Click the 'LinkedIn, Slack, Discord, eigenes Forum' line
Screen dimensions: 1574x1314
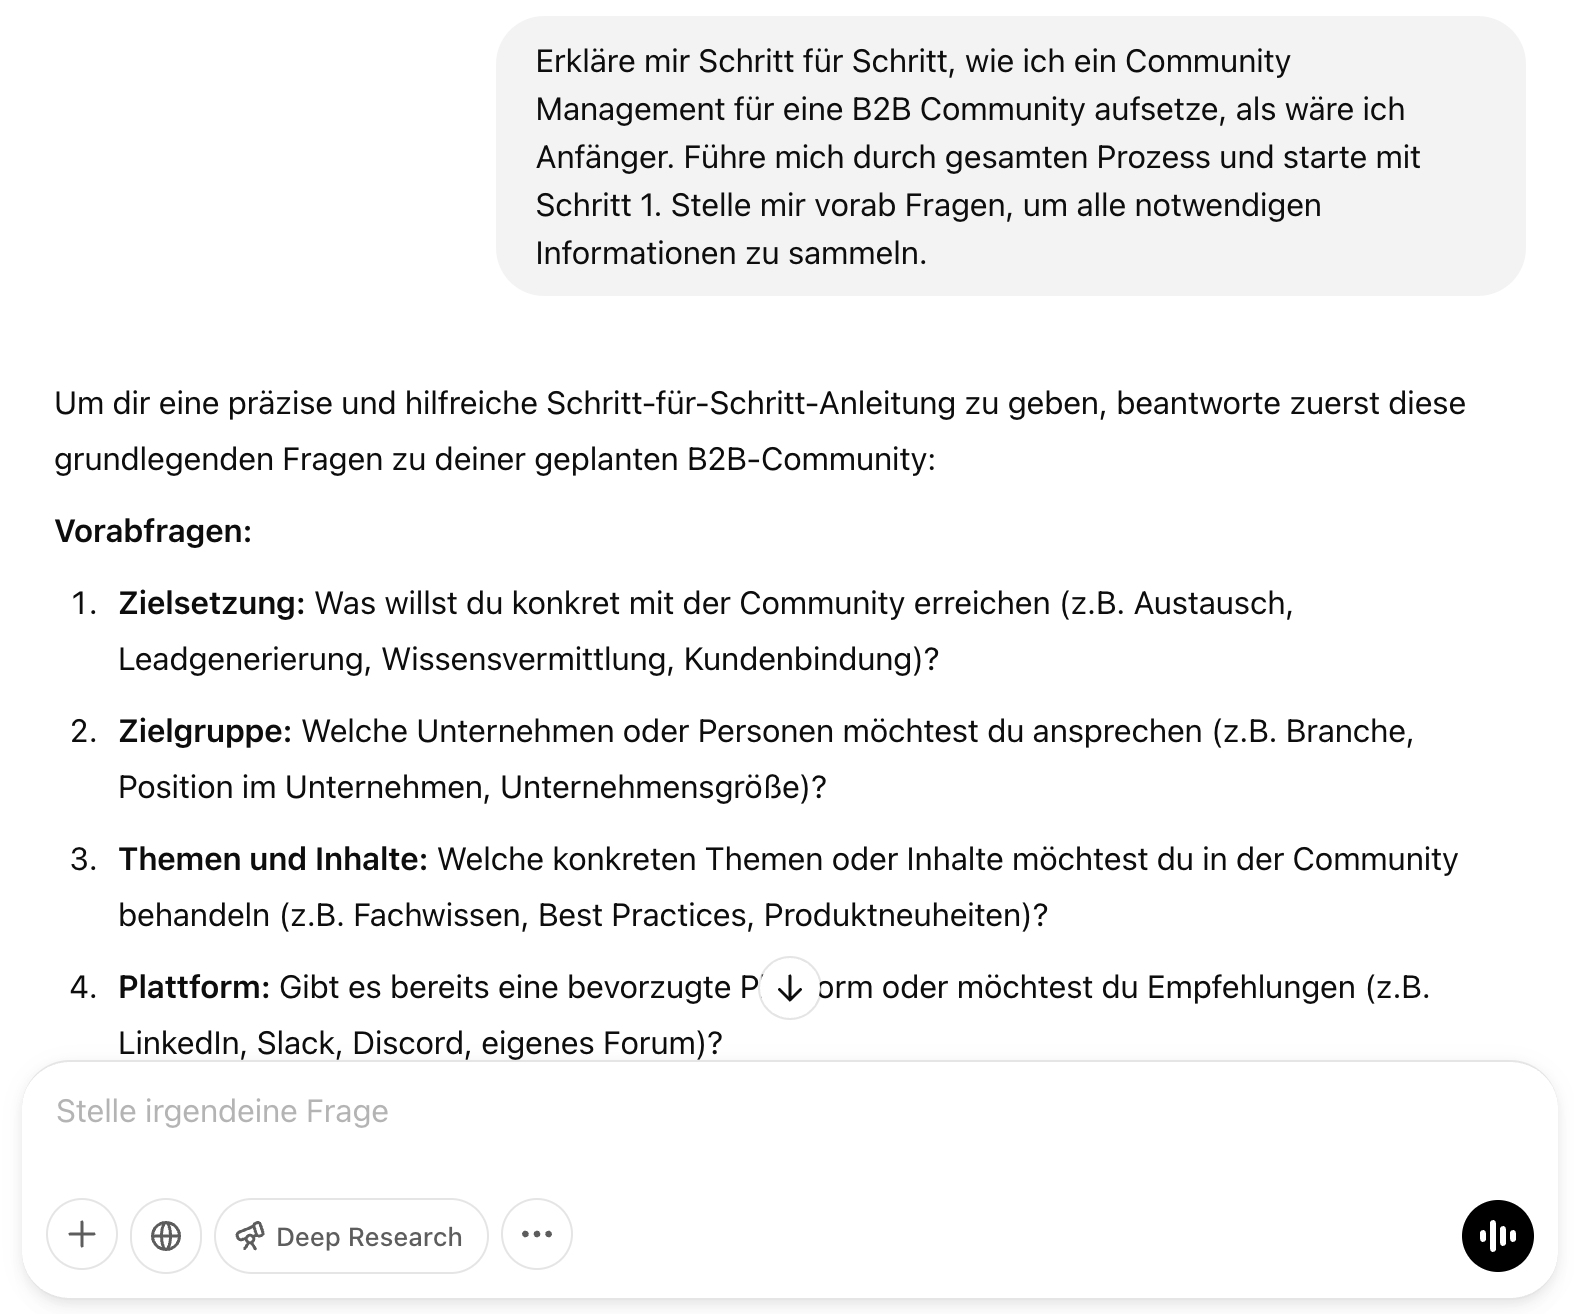coord(420,1043)
